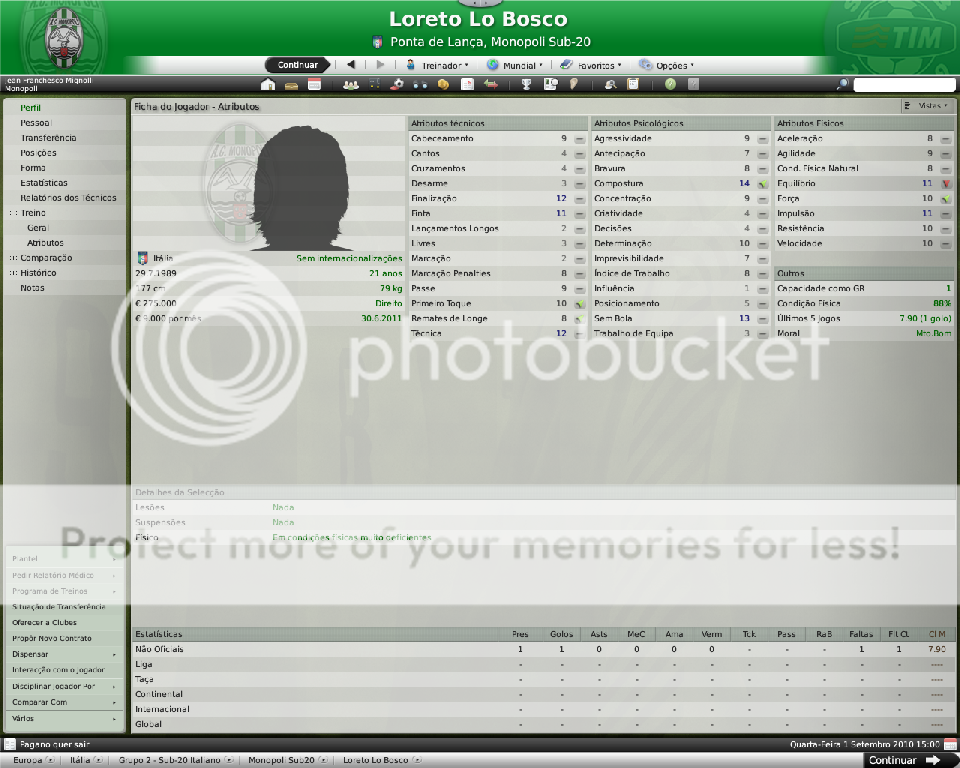Screen dimensions: 960x768
Task: Click the squad people icon in the toolbar
Action: tap(351, 85)
